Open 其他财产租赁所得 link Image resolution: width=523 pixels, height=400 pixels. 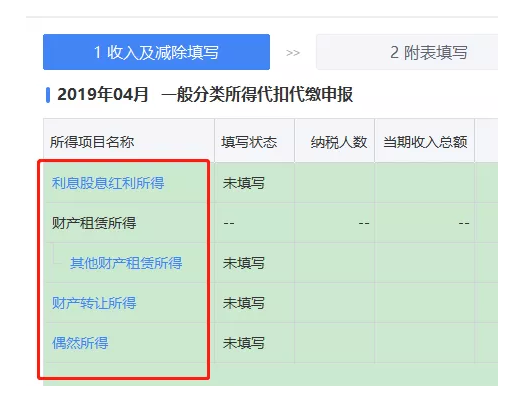[x=126, y=263]
